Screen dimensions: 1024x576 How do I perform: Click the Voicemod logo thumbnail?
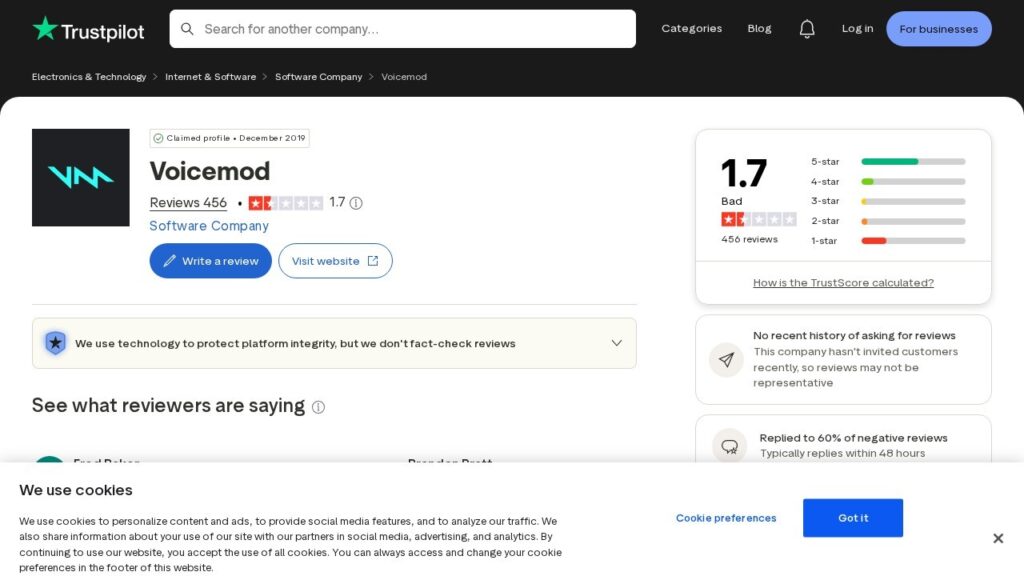81,178
